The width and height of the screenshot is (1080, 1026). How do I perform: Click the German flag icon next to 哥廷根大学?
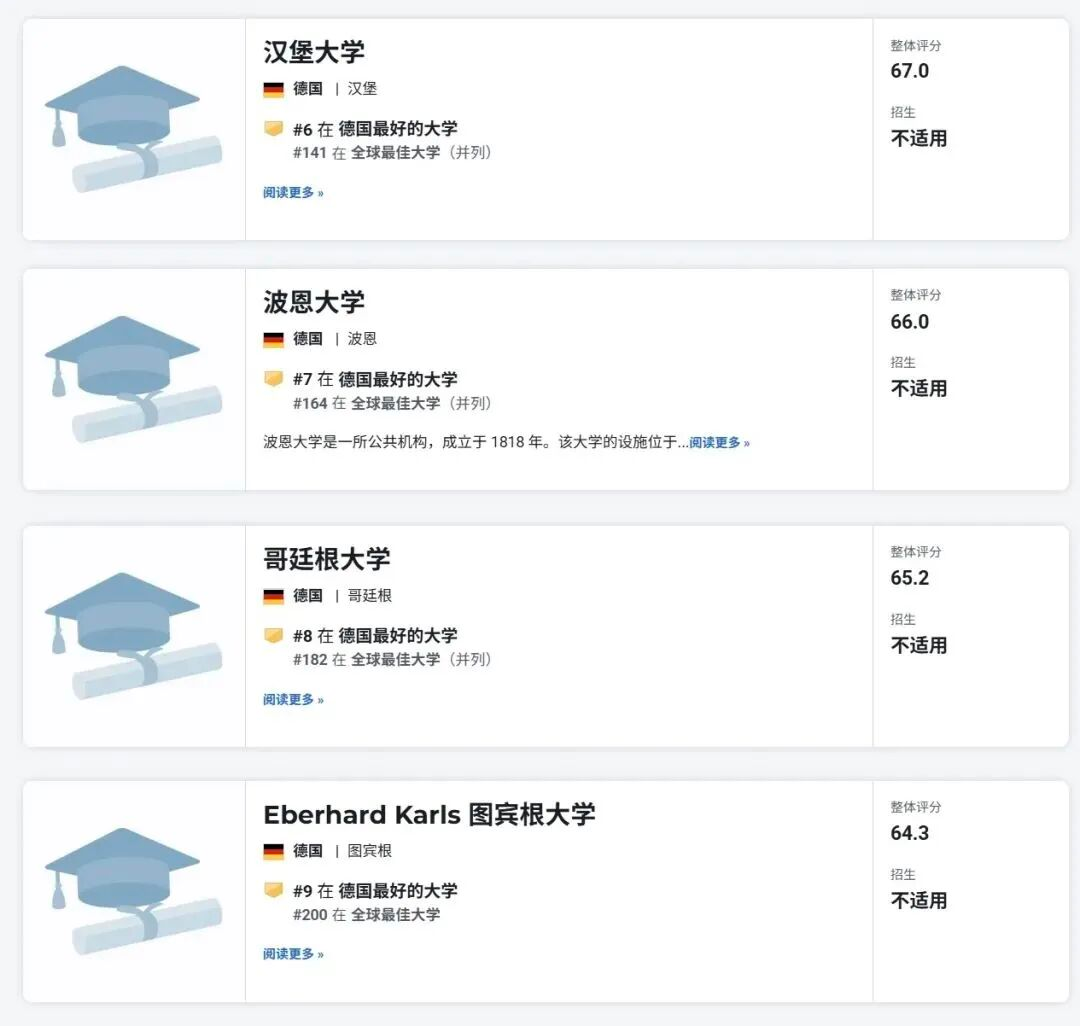pyautogui.click(x=272, y=595)
